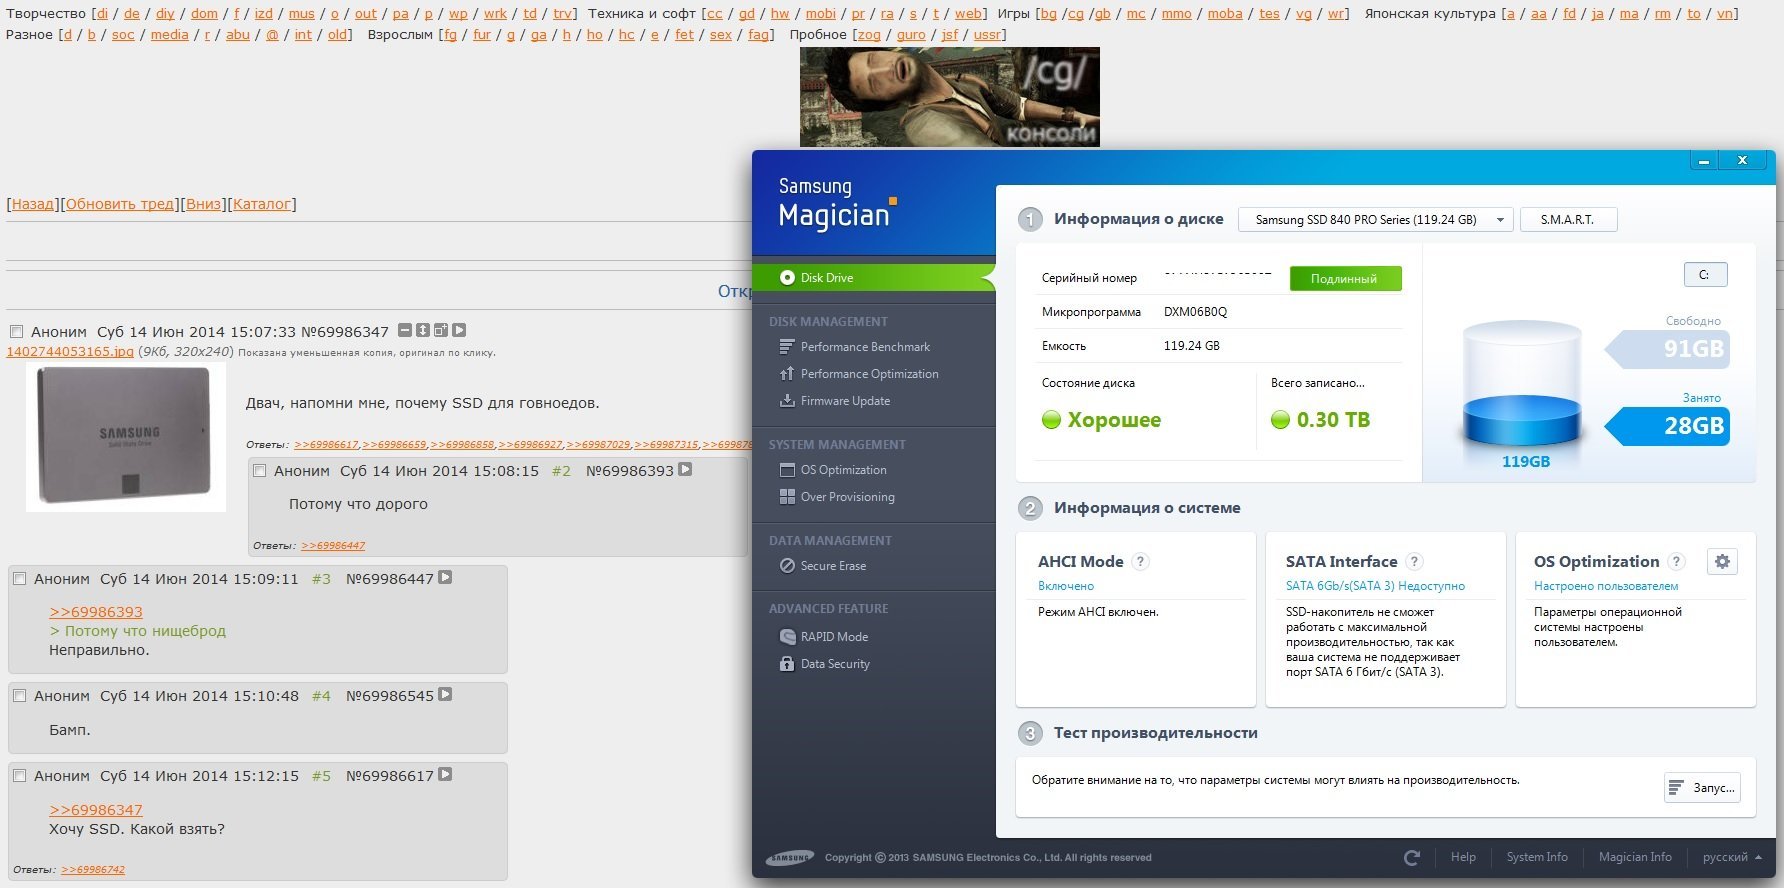Viewport: 1784px width, 888px height.
Task: Click the >>69986659 reply link under first post
Action: (394, 445)
